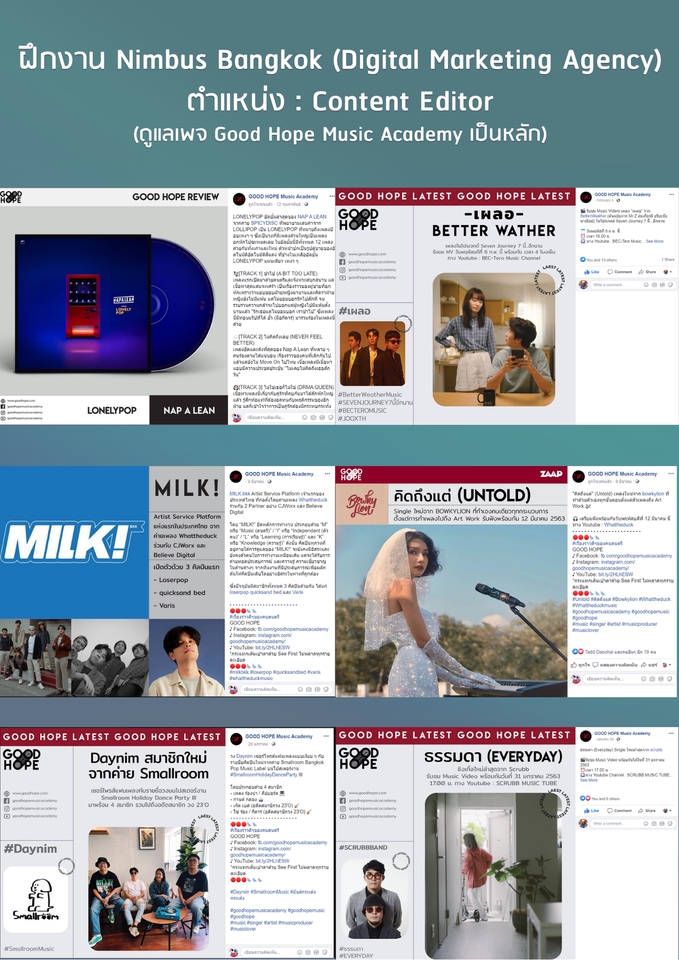Click the sticker icon in the Untold comment box
This screenshot has height=960, width=679.
669,678
